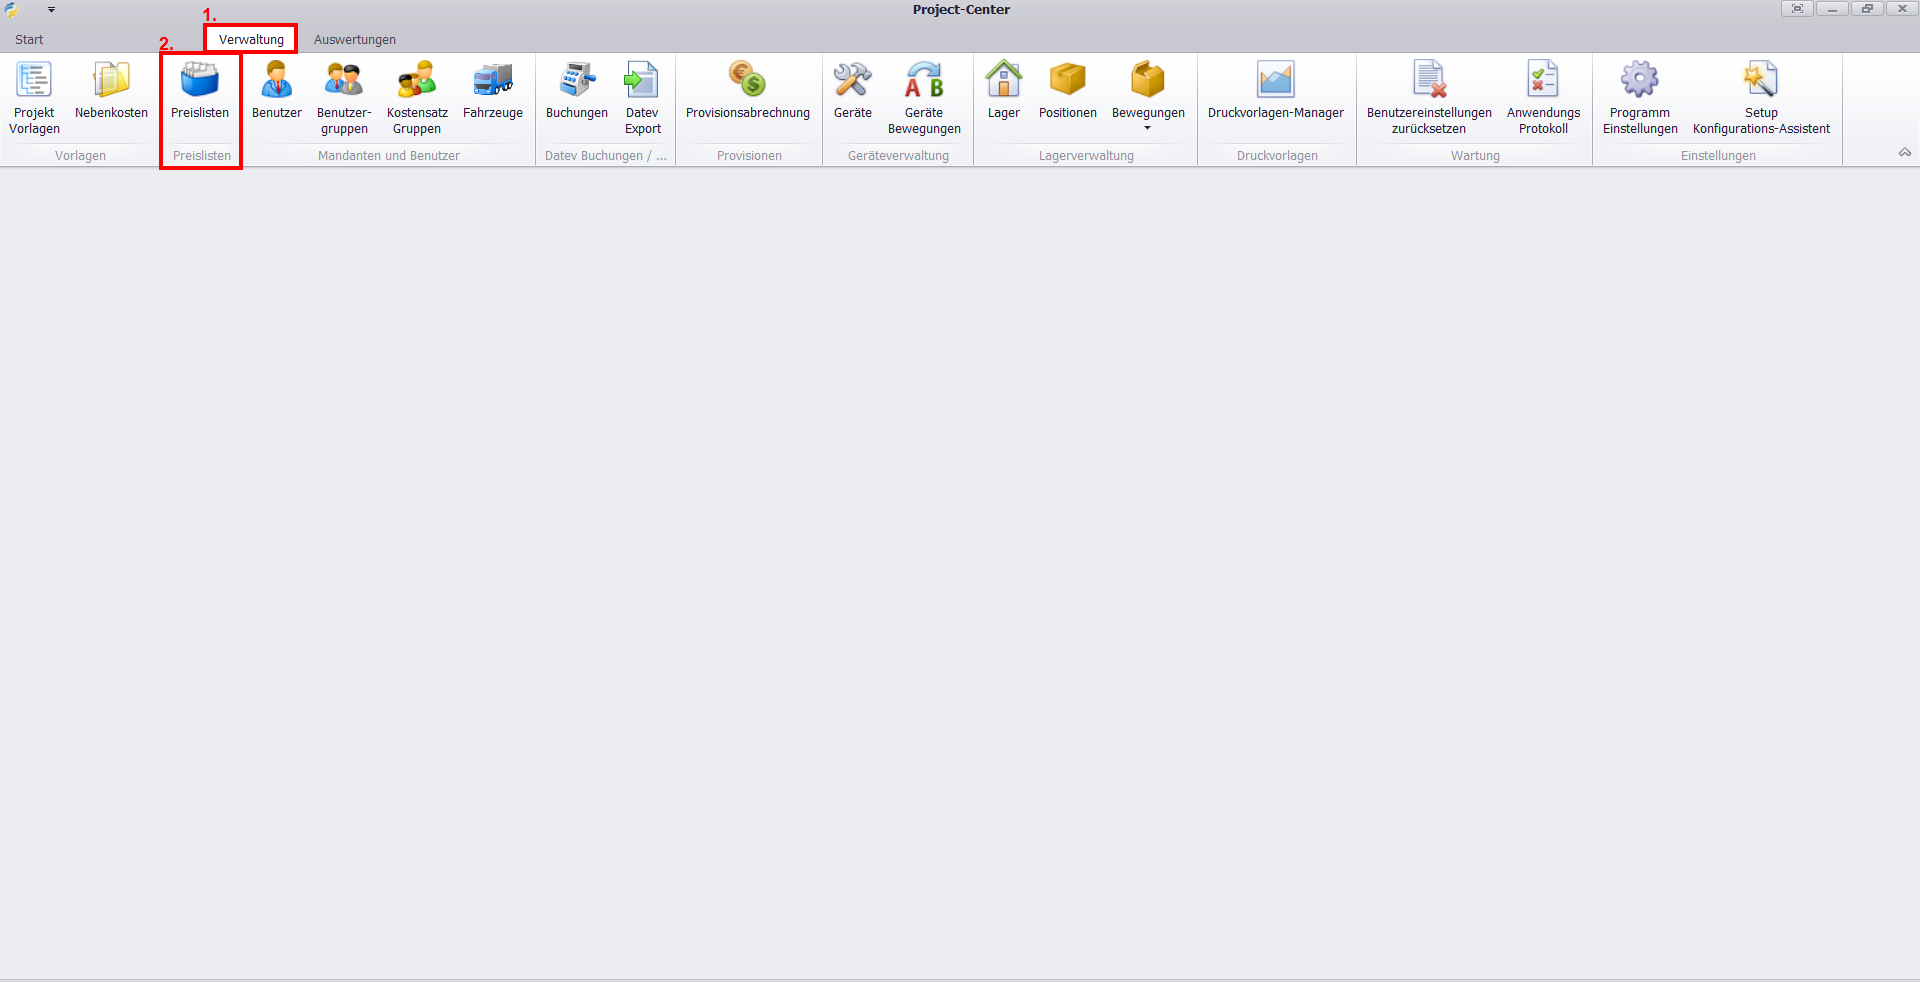Image resolution: width=1920 pixels, height=982 pixels.
Task: Launch the Datev Export
Action: tap(642, 97)
